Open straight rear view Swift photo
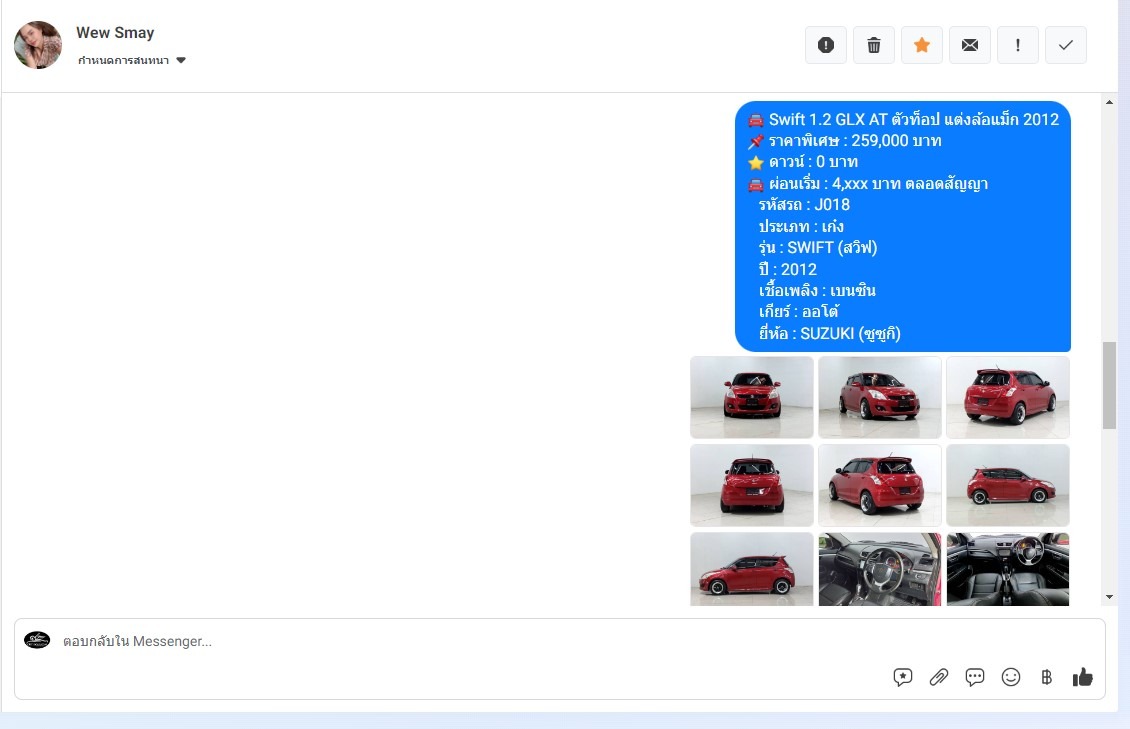1130x729 pixels. pos(752,485)
